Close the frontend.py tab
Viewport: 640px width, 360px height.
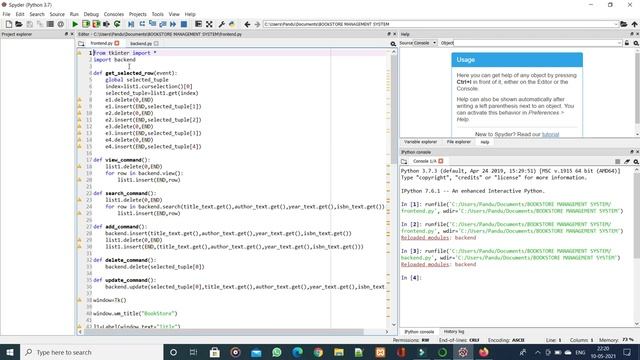point(117,43)
